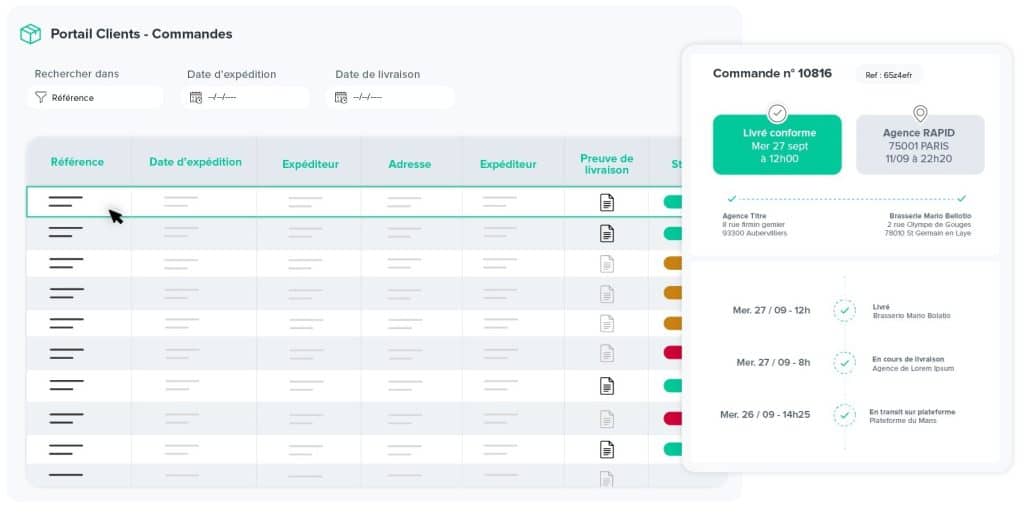Click checkmark beside En cours de livraison
Image resolution: width=1024 pixels, height=513 pixels.
845,363
